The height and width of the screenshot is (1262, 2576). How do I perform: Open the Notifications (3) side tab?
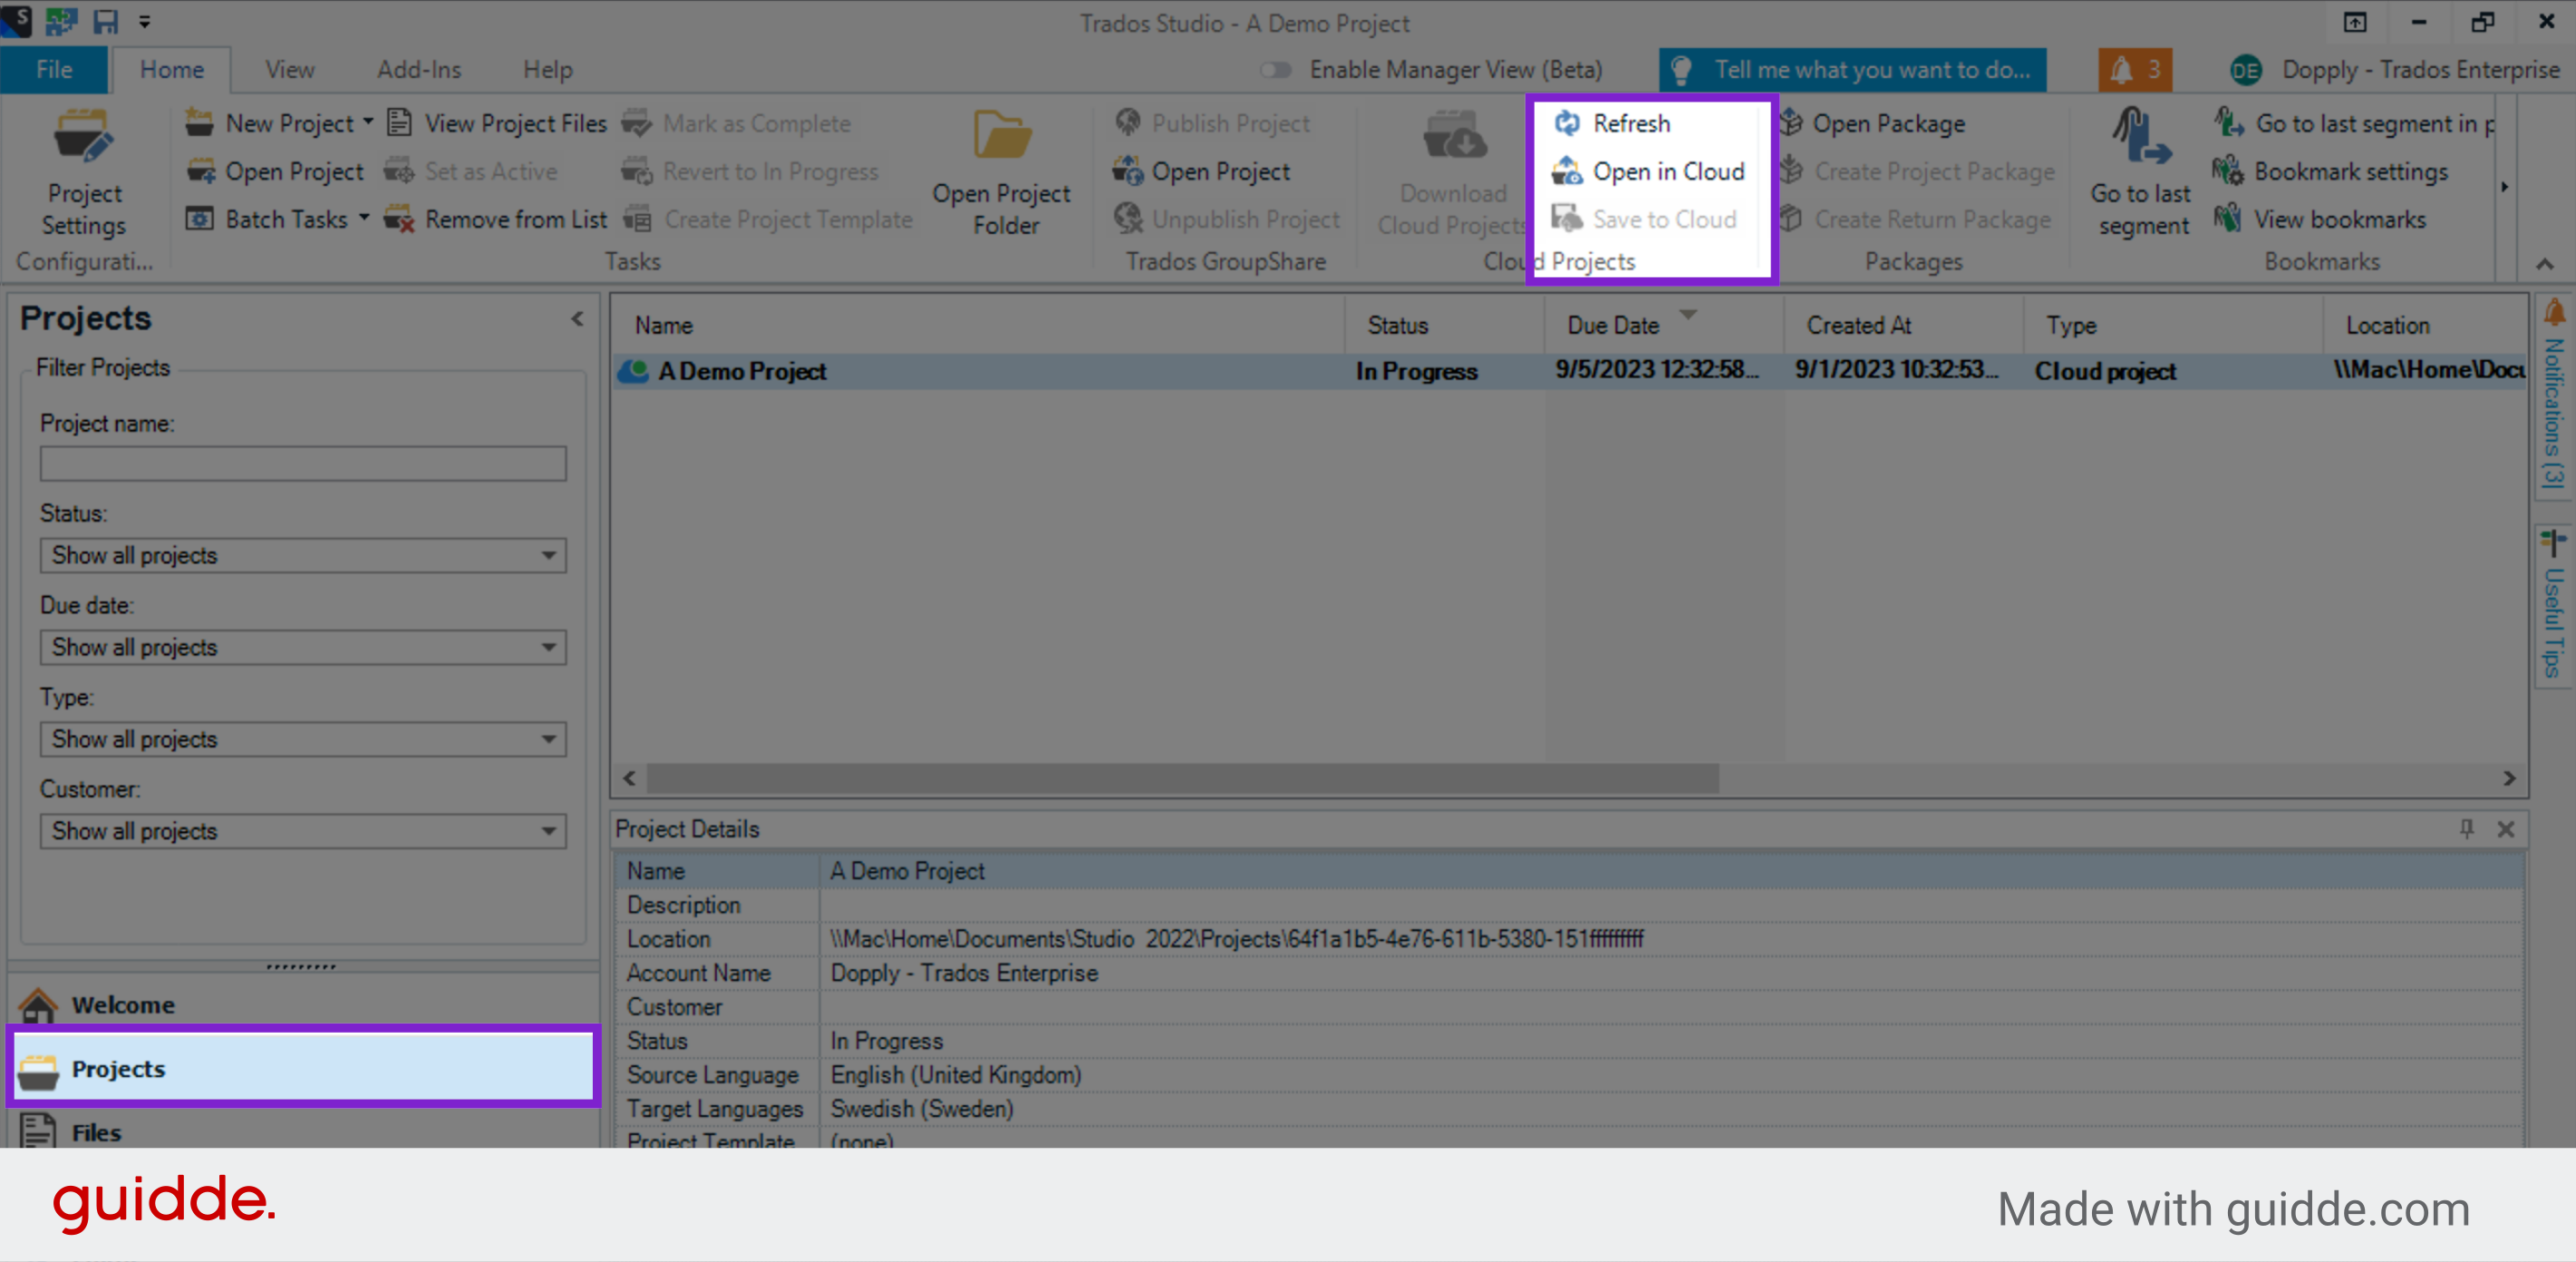[x=2555, y=396]
